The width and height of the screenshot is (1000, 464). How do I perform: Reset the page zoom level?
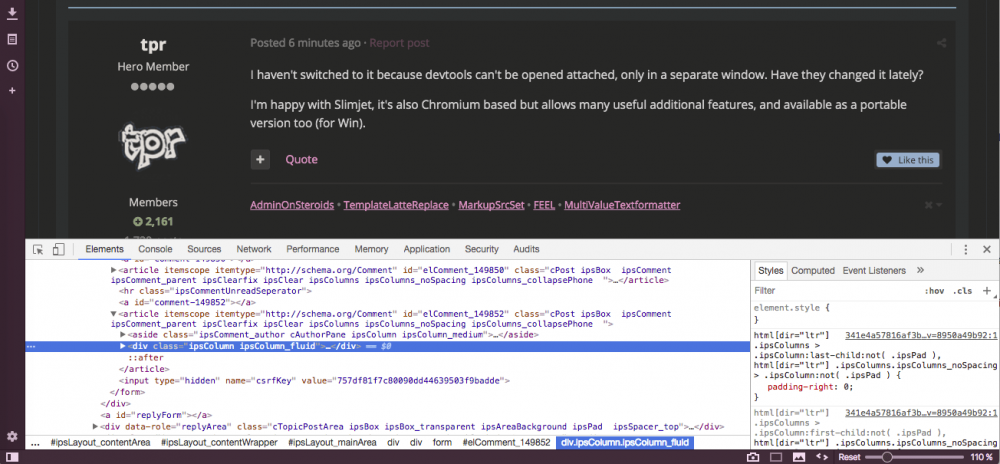tap(849, 457)
